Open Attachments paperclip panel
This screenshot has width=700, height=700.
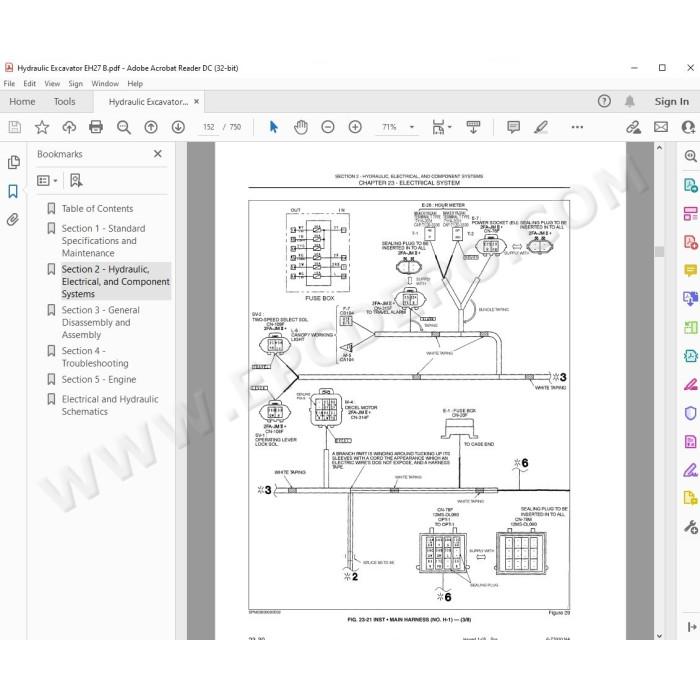tap(13, 219)
